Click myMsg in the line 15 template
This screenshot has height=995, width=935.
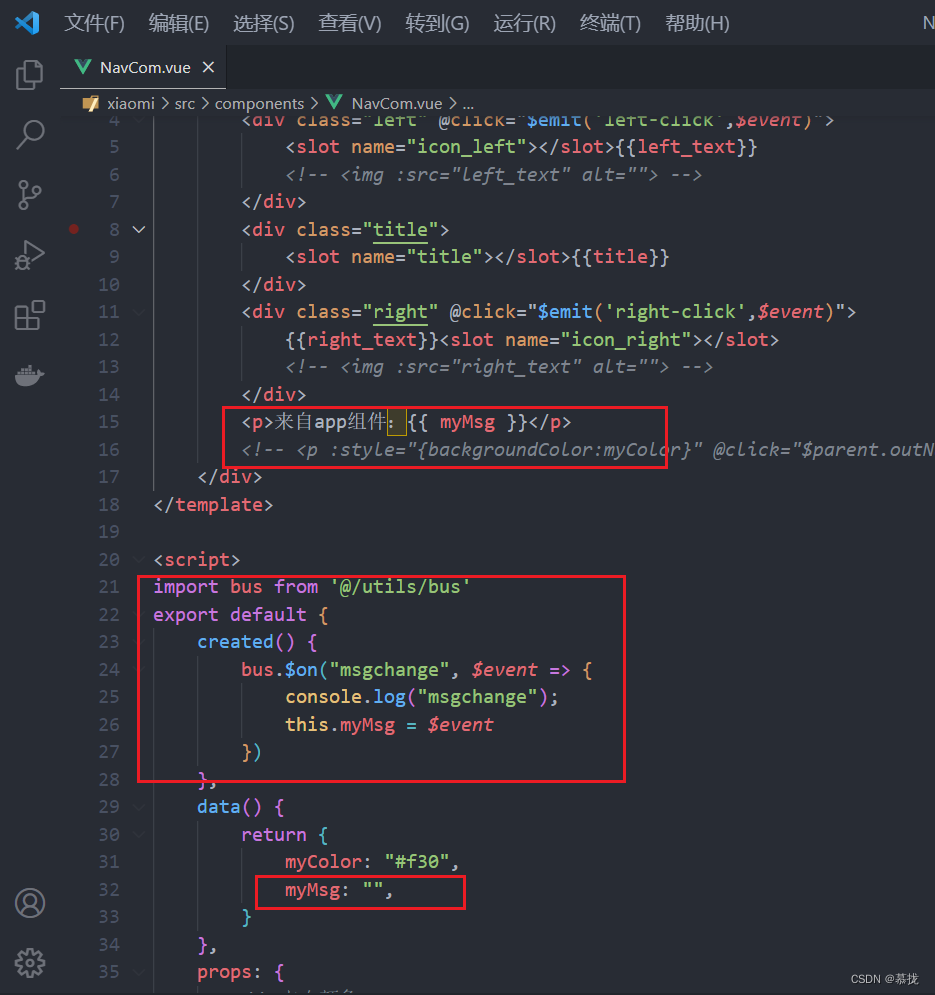pos(467,422)
